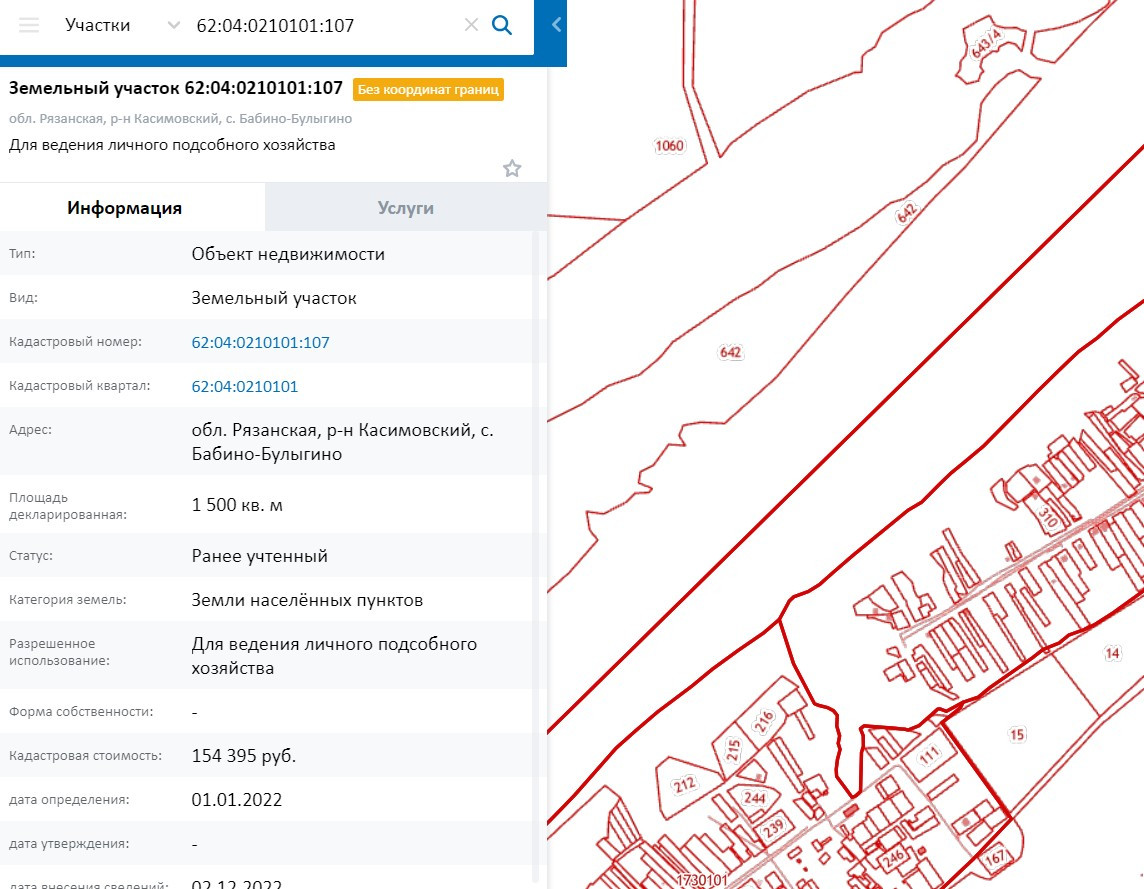Click parcel label 239 on map

(x=773, y=828)
